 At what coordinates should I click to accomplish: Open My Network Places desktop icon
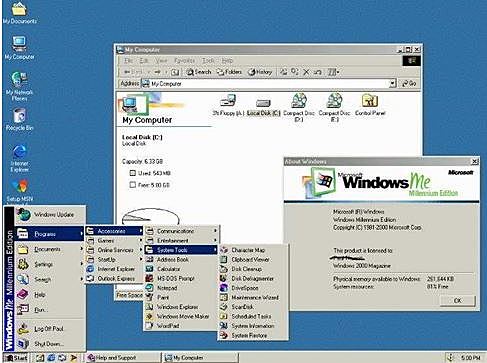coord(19,86)
